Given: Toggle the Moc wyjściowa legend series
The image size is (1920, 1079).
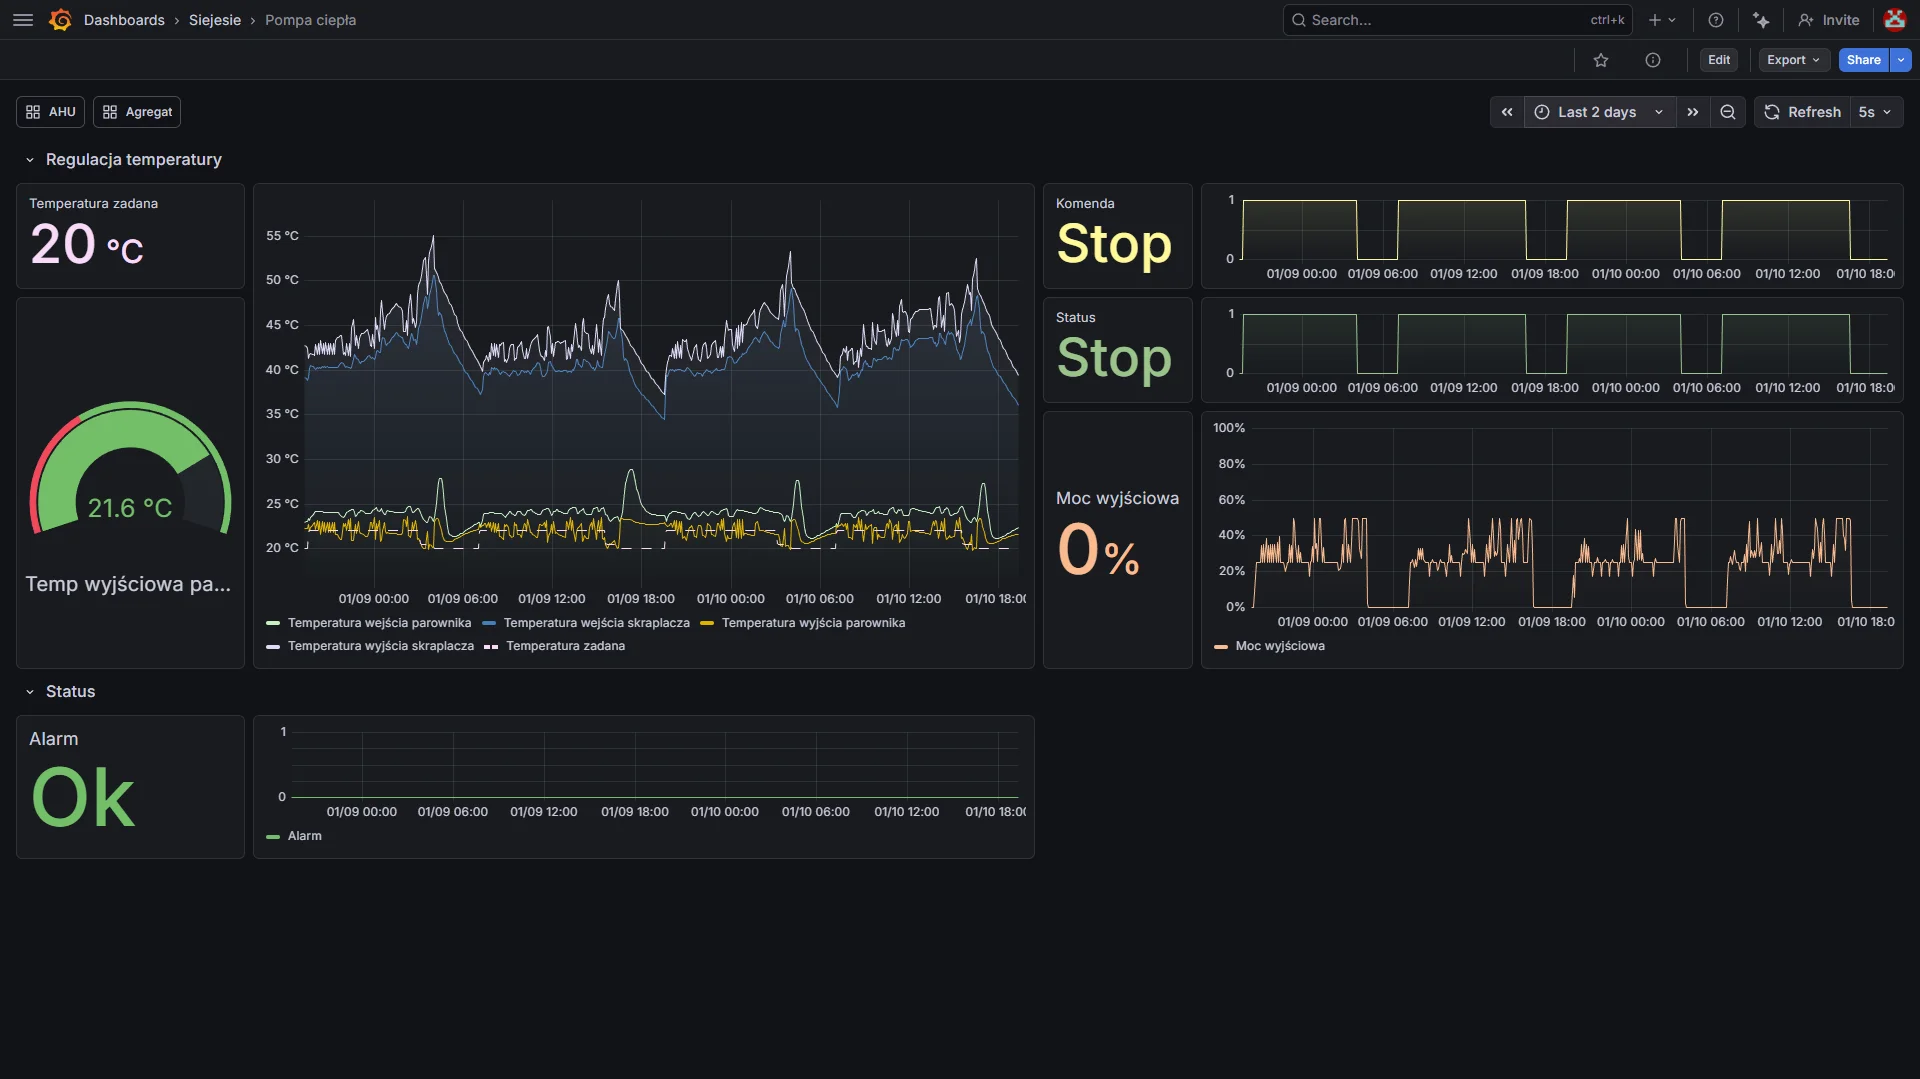Looking at the screenshot, I should tap(1280, 646).
